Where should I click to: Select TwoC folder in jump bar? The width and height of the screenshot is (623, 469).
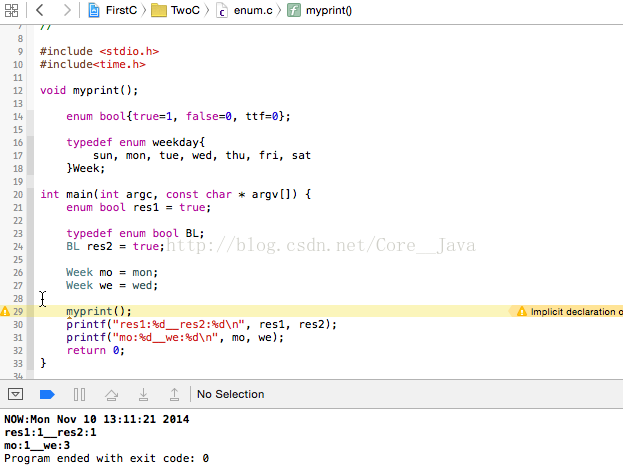(185, 10)
